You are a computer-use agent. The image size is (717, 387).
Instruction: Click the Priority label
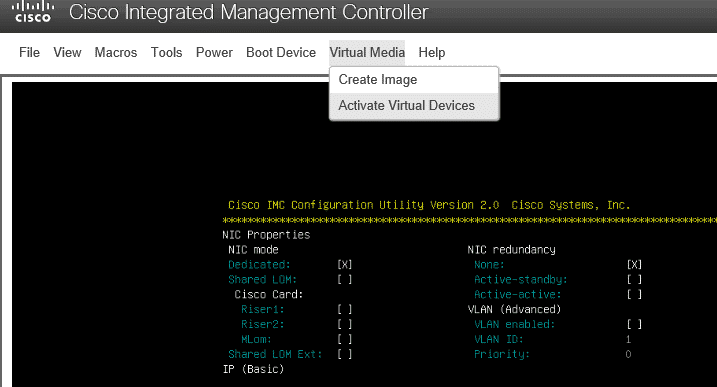coord(502,354)
